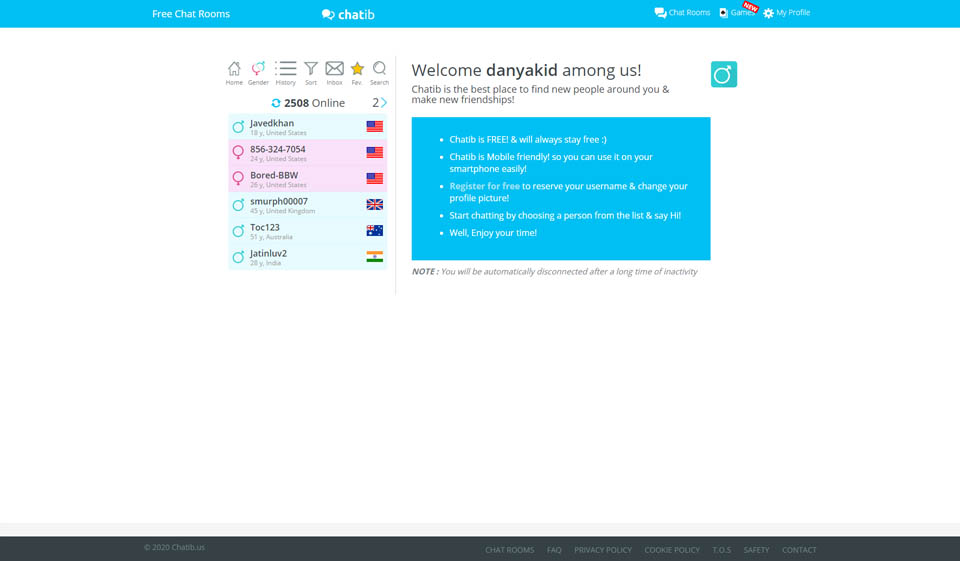The height and width of the screenshot is (561, 960).
Task: Filter users with the Gender icon
Action: point(258,72)
